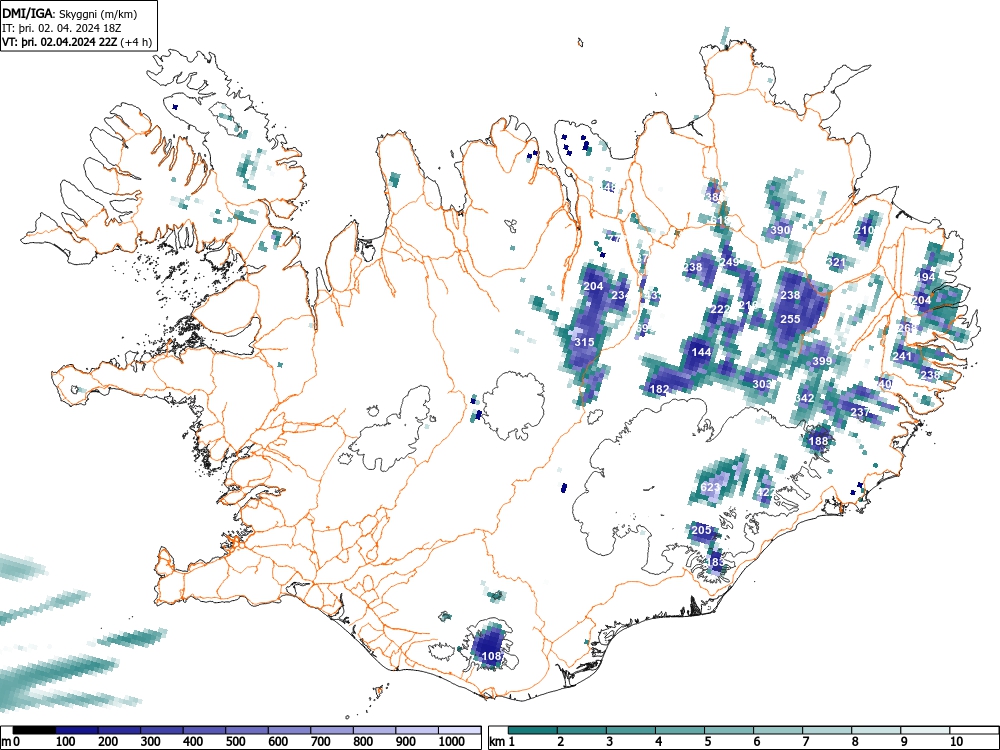Click the visibility value 144 on the map
This screenshot has height=750, width=1000.
click(701, 352)
